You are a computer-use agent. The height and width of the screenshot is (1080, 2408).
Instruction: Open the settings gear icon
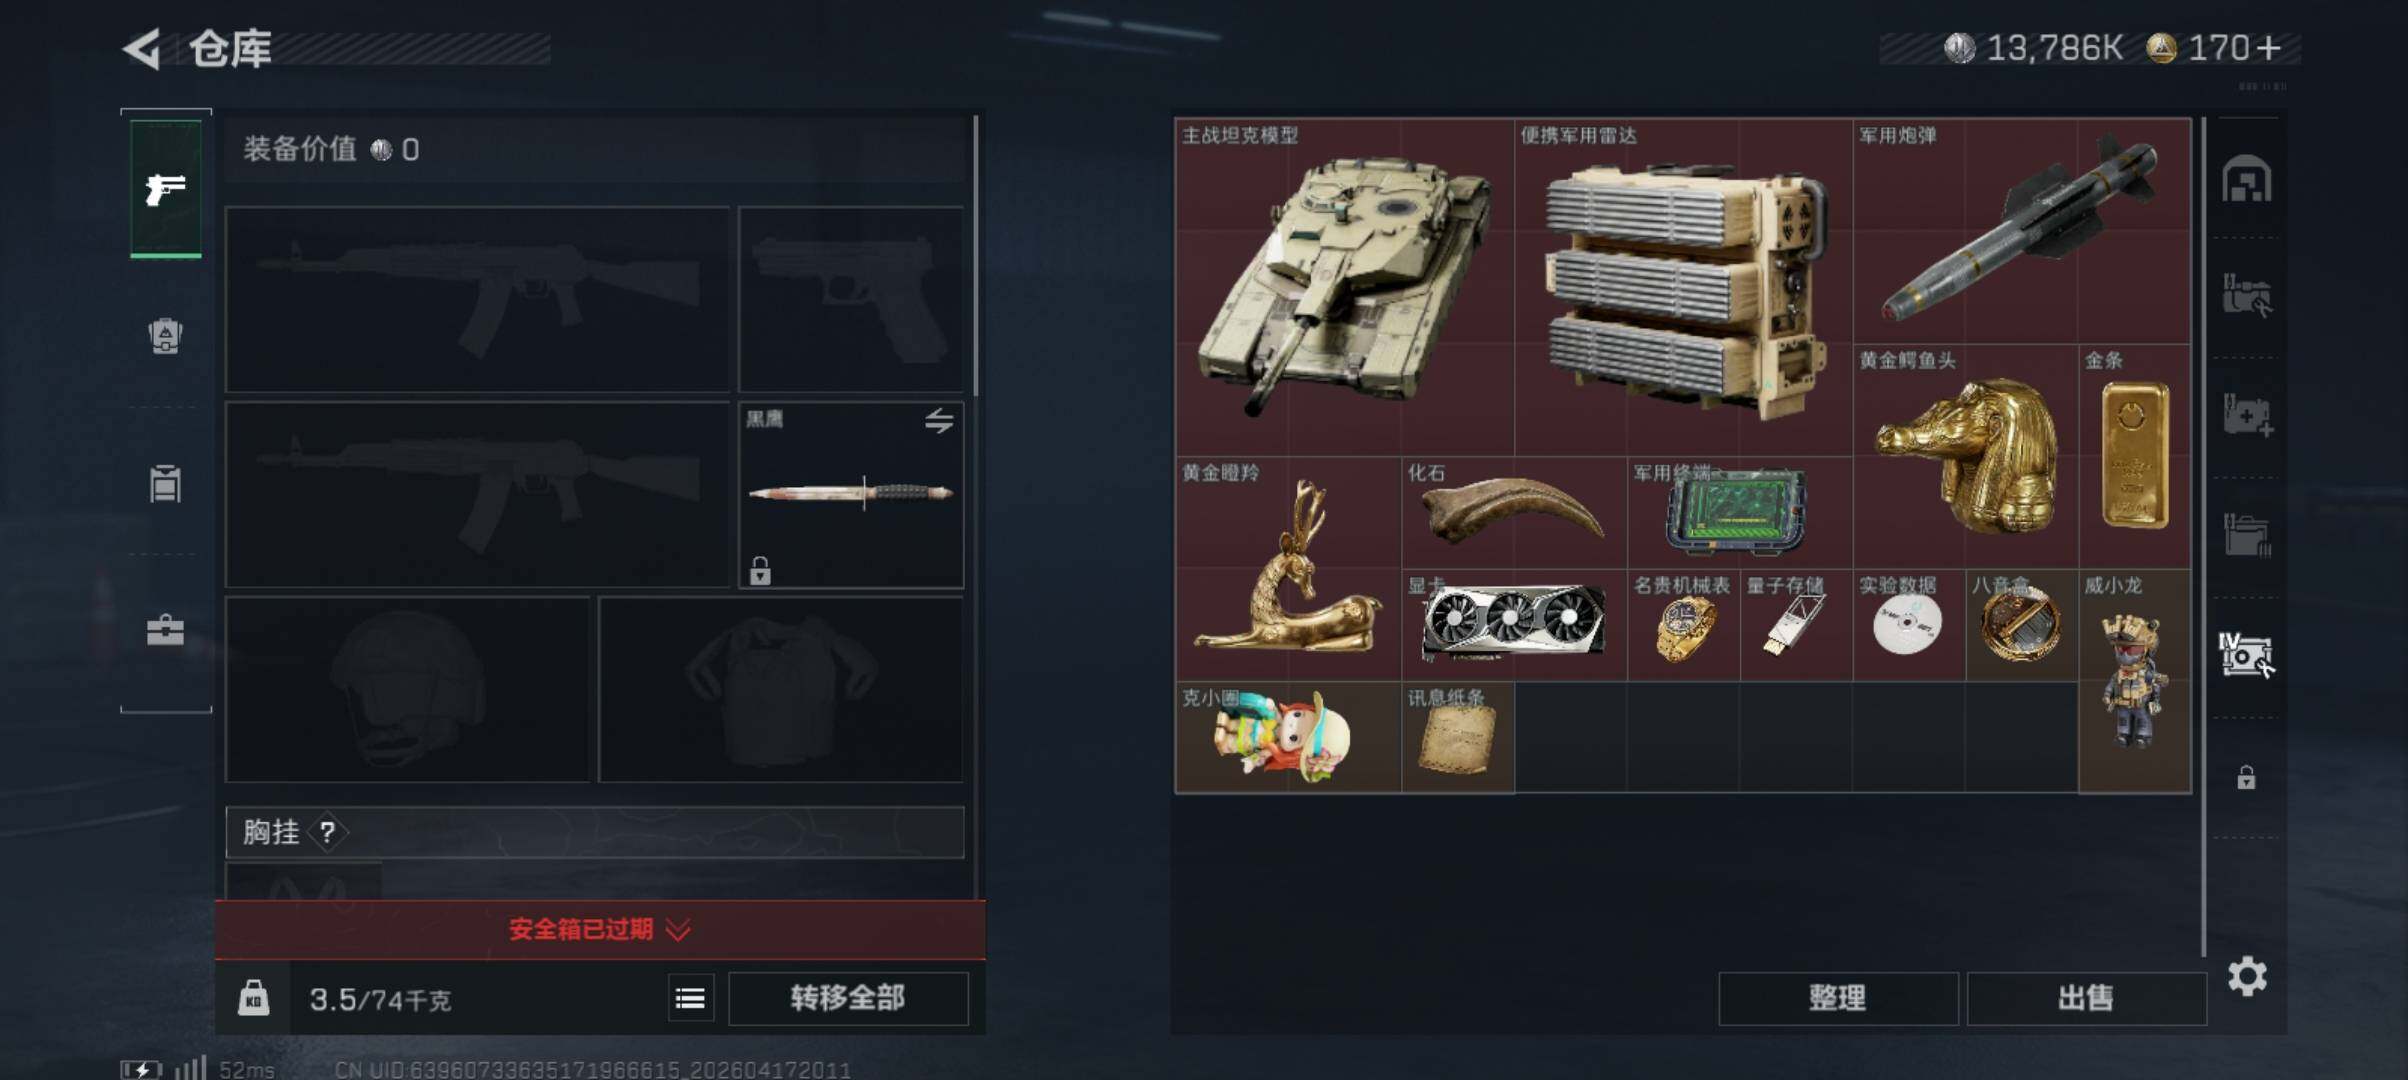click(x=2247, y=976)
